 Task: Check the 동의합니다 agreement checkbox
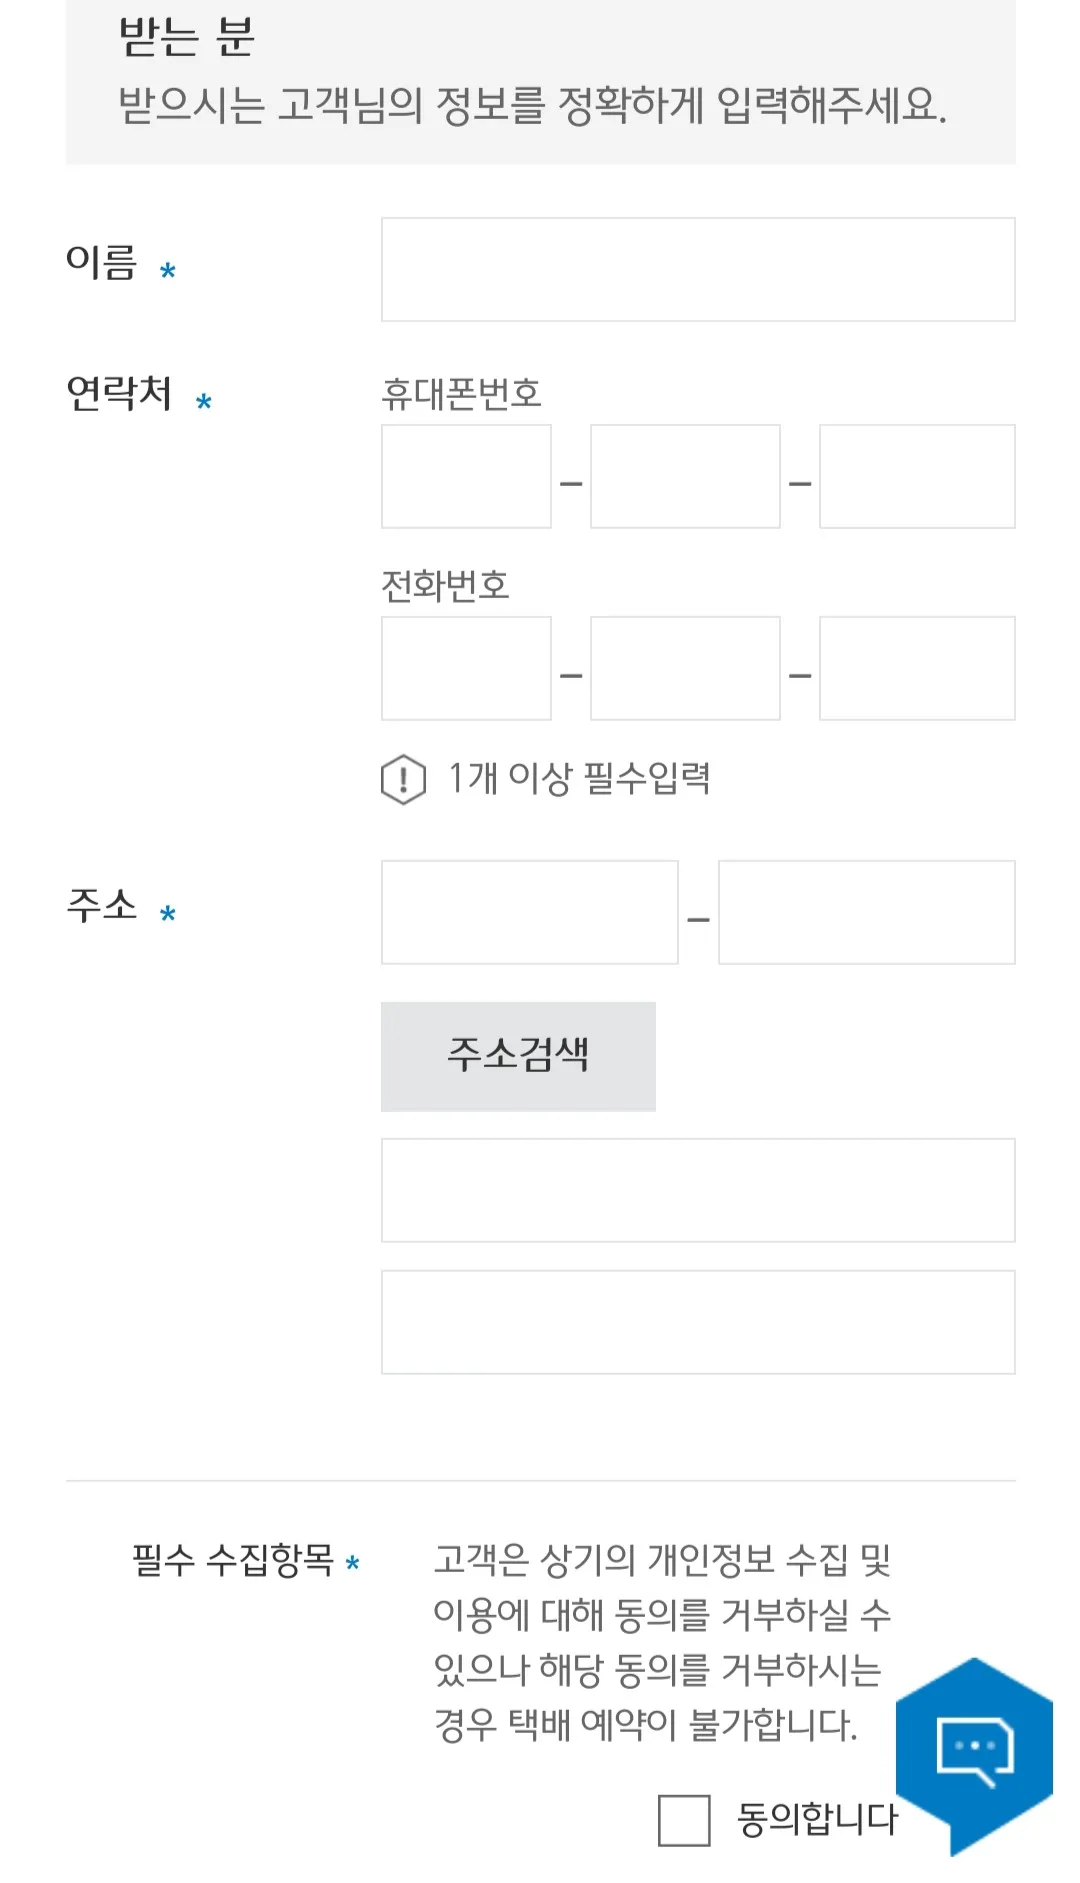(x=683, y=1822)
